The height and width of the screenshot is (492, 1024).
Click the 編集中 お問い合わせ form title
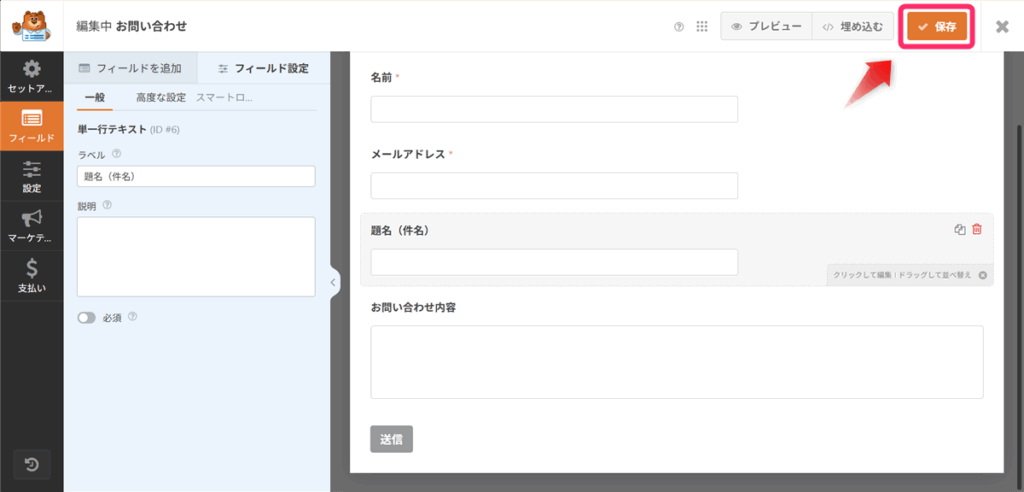pos(132,27)
